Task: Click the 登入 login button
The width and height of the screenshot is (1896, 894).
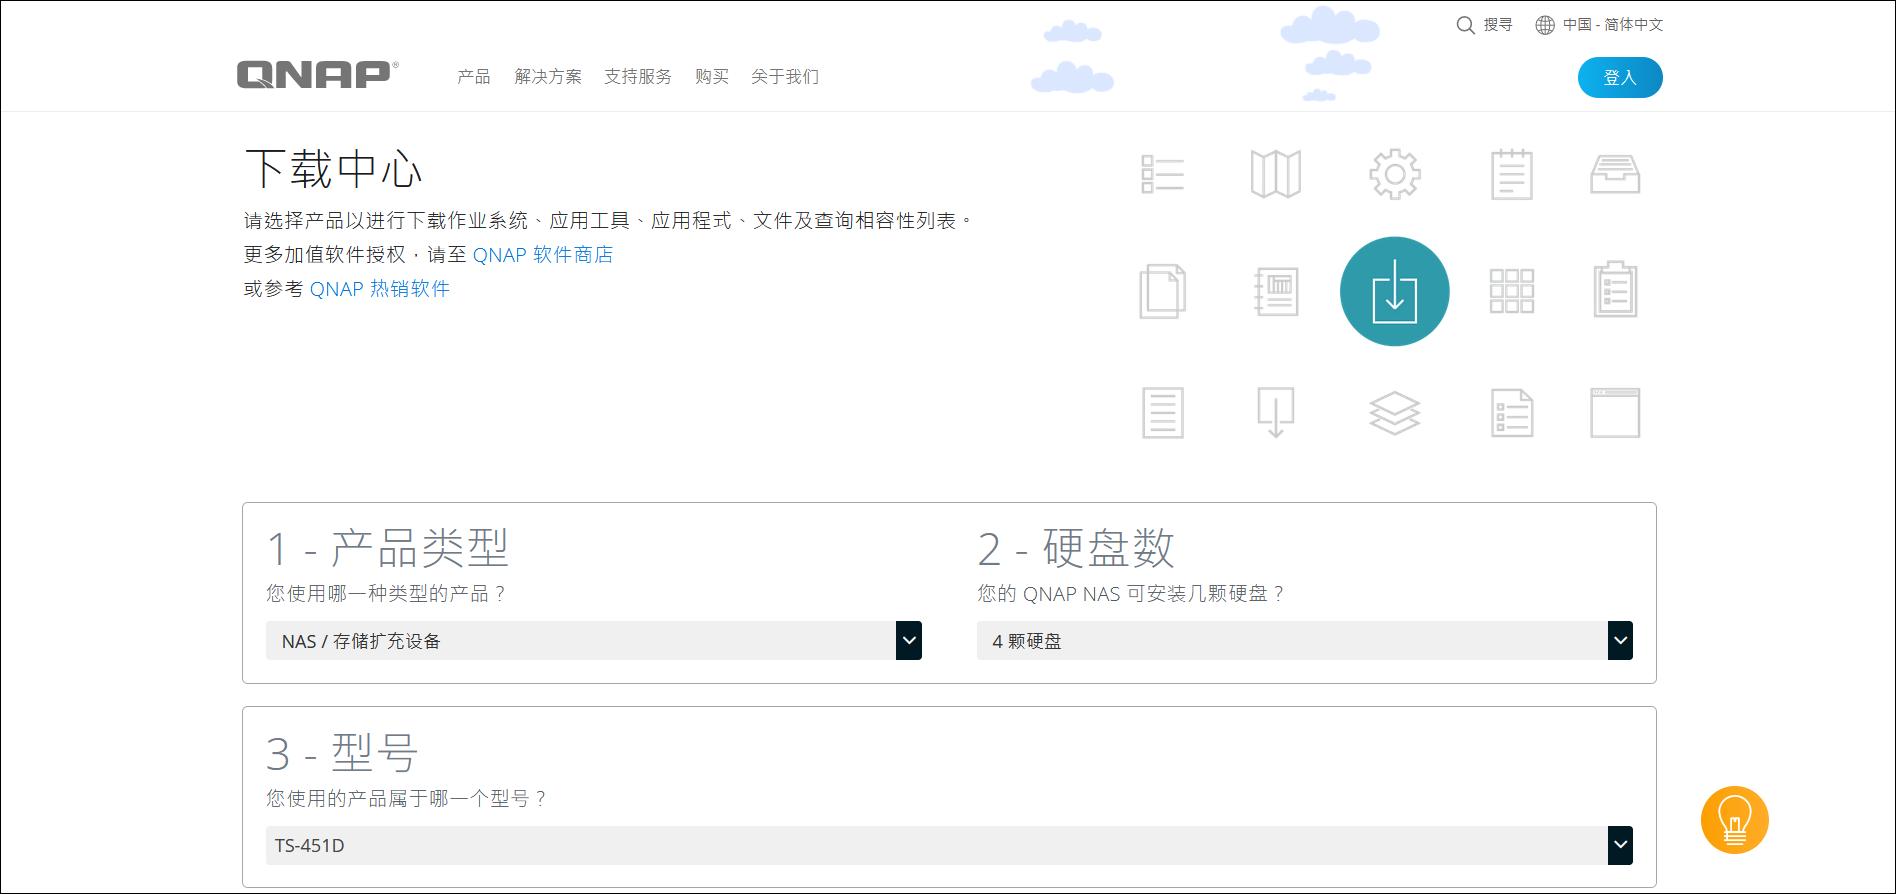Action: [1620, 77]
